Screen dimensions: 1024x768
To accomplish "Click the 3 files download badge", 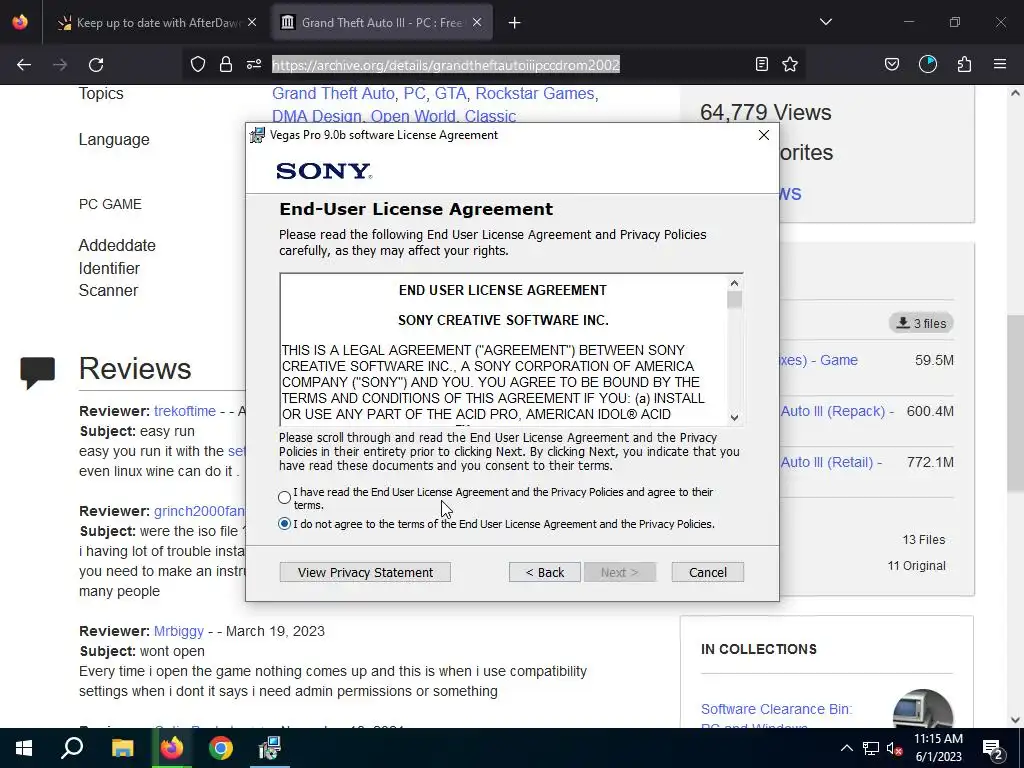I will click(921, 323).
